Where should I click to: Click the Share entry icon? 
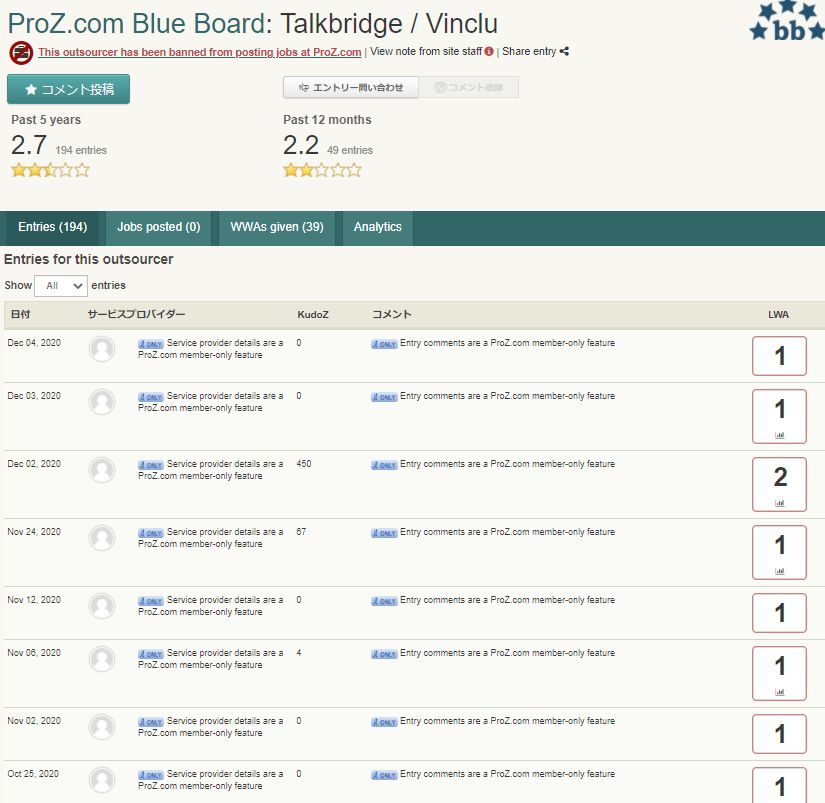click(x=564, y=52)
